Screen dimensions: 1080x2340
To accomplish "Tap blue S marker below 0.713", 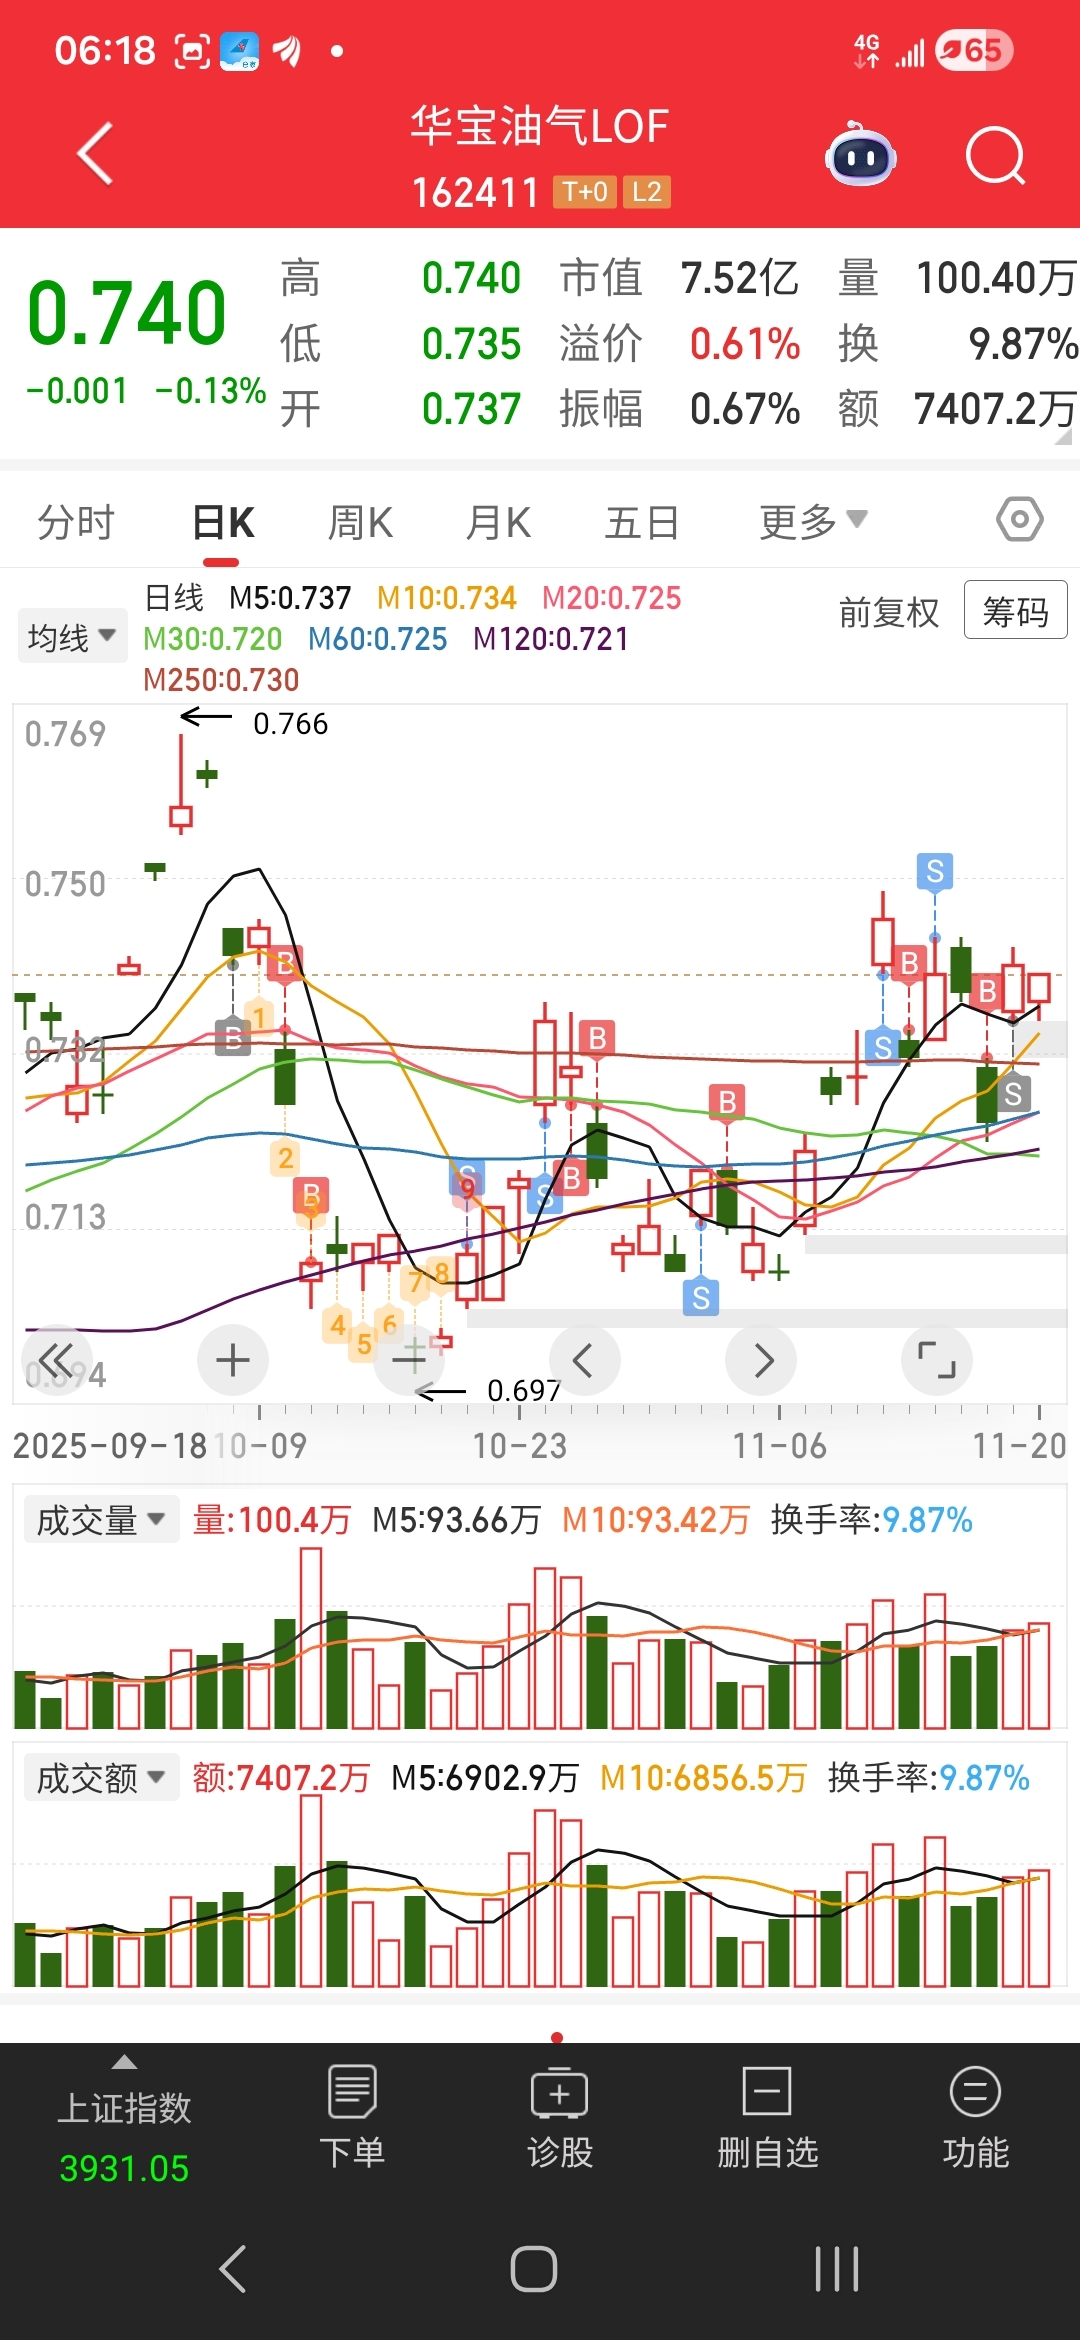I will [x=701, y=1297].
